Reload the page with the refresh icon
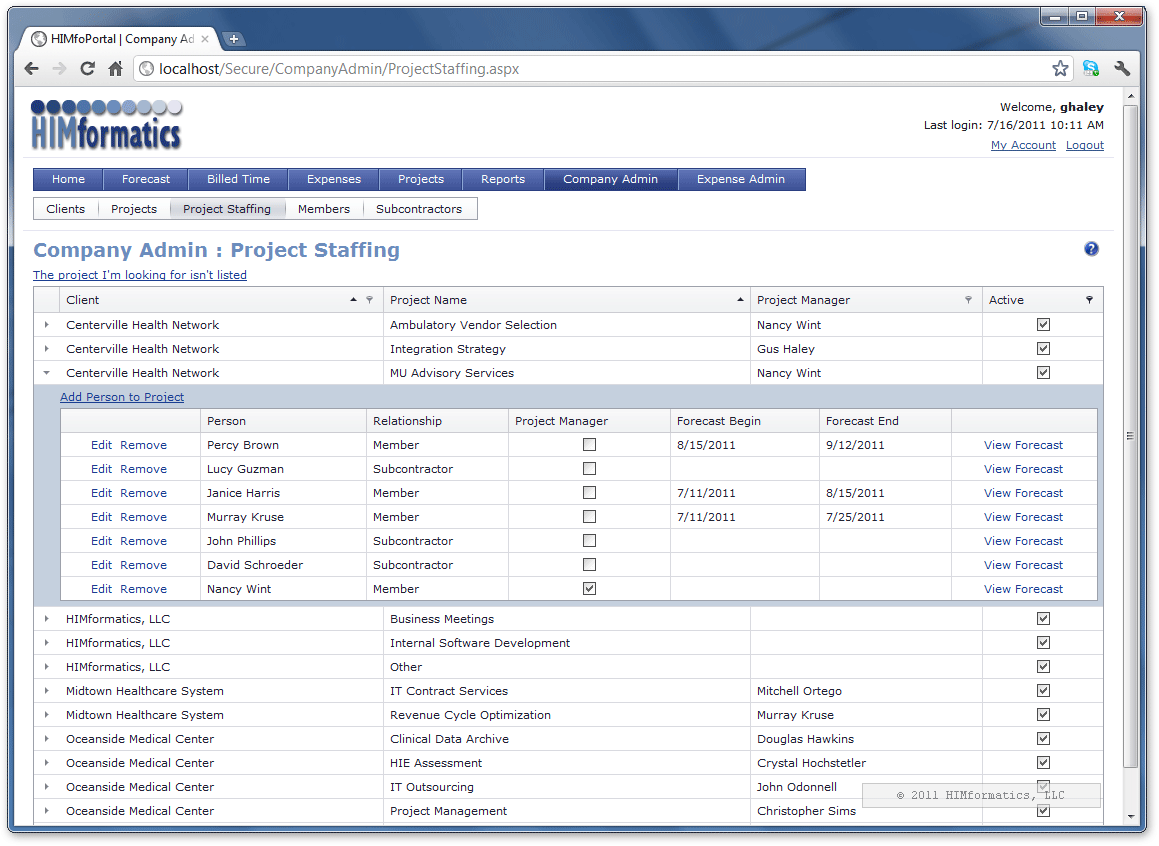The image size is (1159, 846). click(87, 69)
